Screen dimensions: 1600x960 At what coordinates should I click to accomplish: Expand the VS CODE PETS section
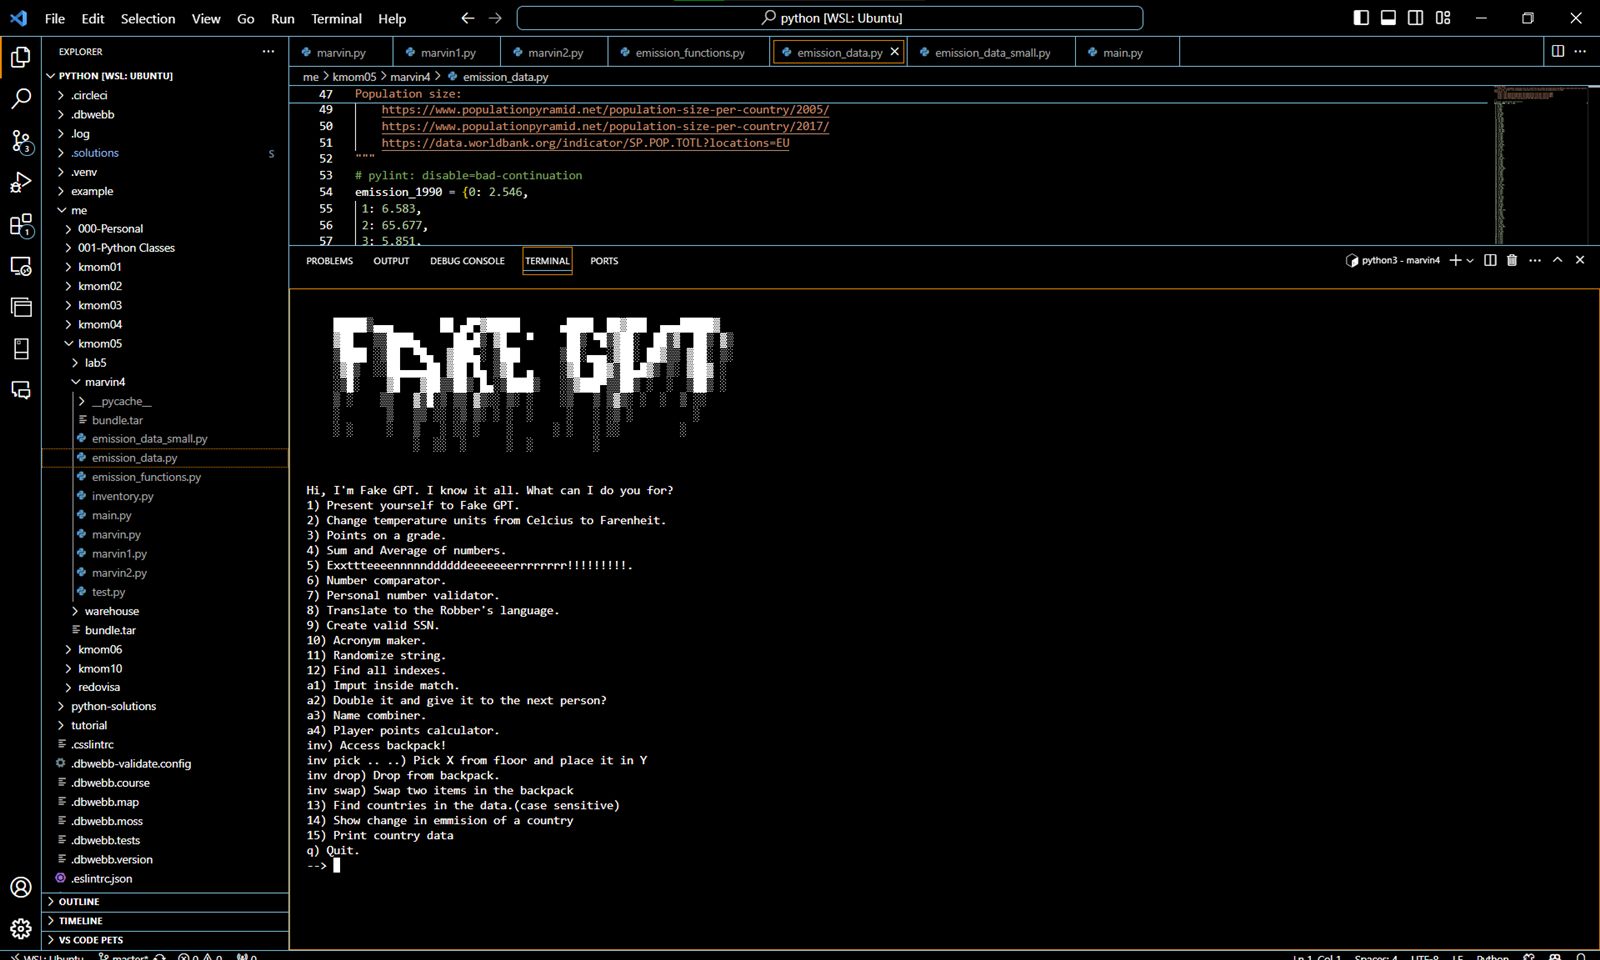pyautogui.click(x=165, y=940)
